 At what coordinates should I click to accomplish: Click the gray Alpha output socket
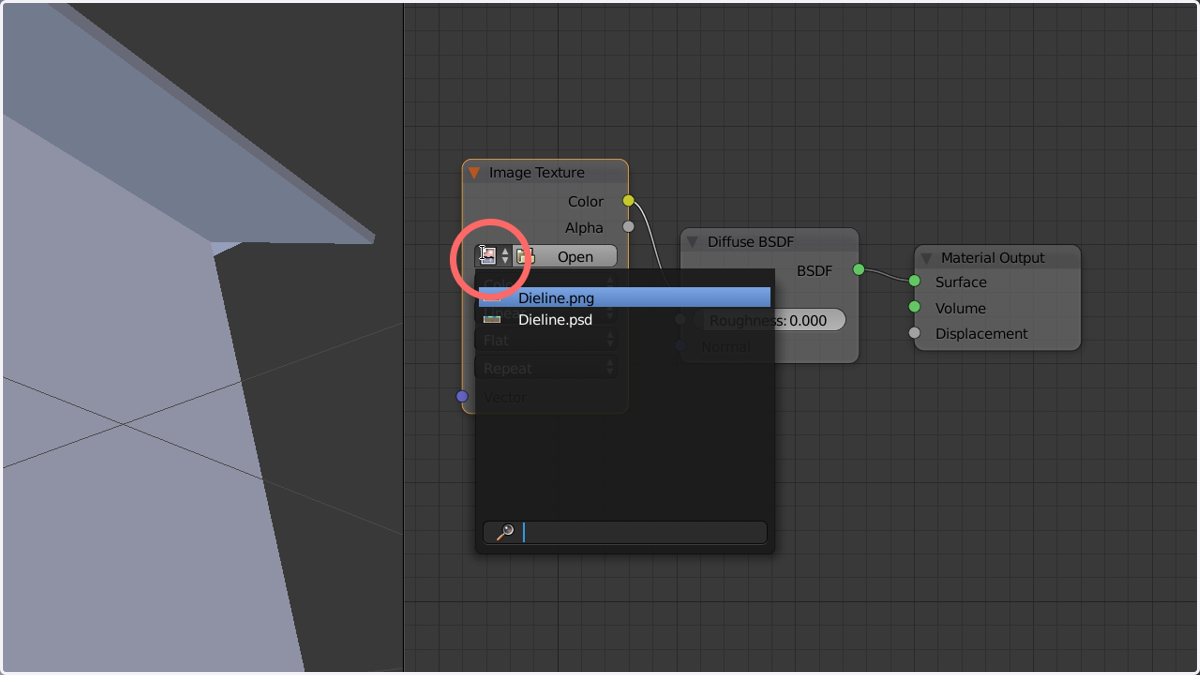pyautogui.click(x=629, y=227)
